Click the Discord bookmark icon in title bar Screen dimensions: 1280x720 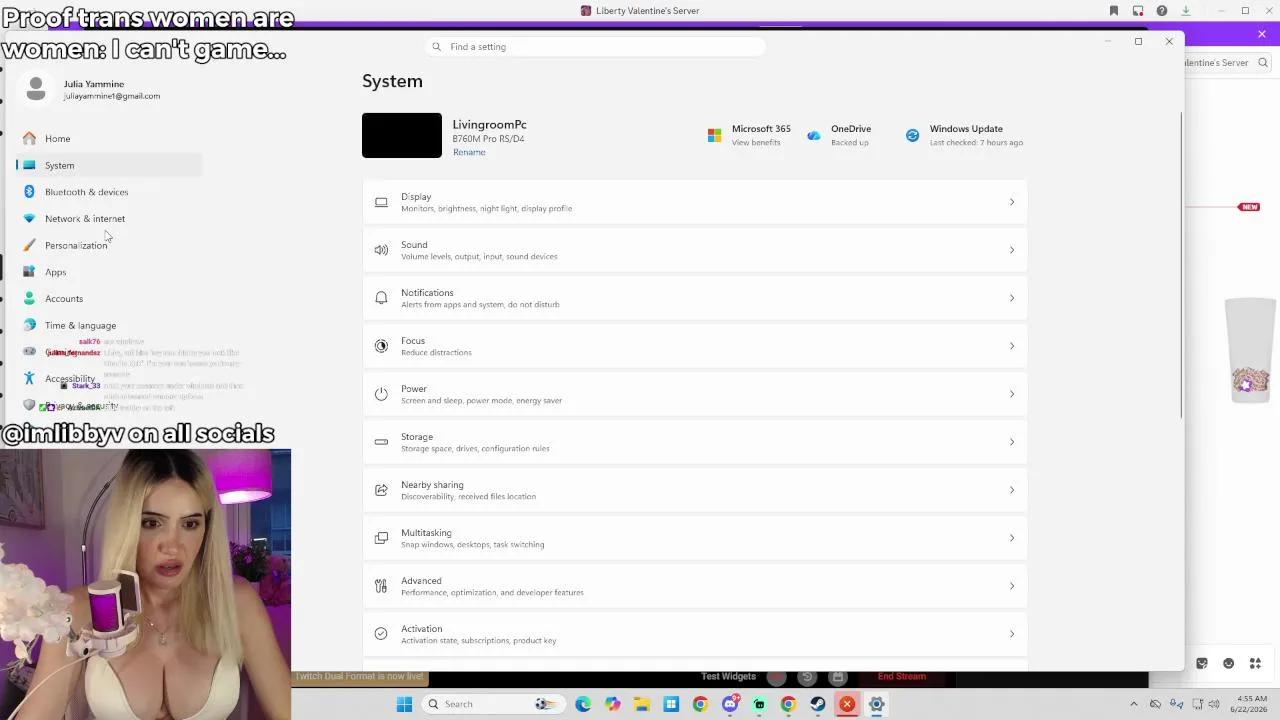pos(1114,11)
